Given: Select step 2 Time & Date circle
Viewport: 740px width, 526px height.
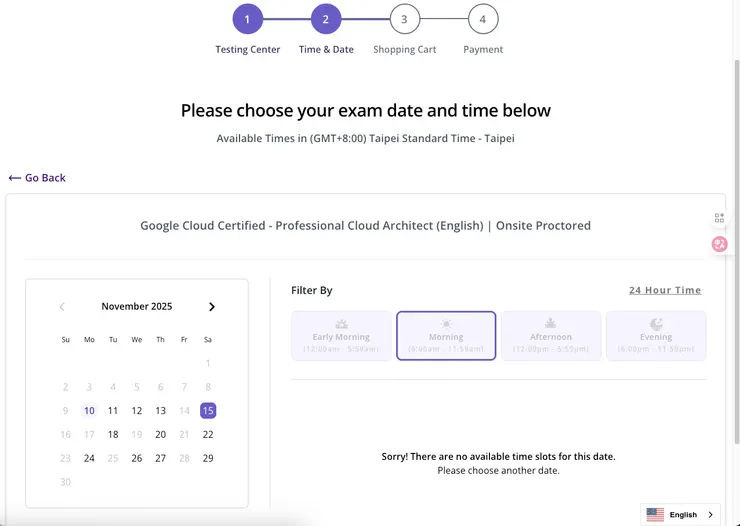Looking at the screenshot, I should point(326,19).
